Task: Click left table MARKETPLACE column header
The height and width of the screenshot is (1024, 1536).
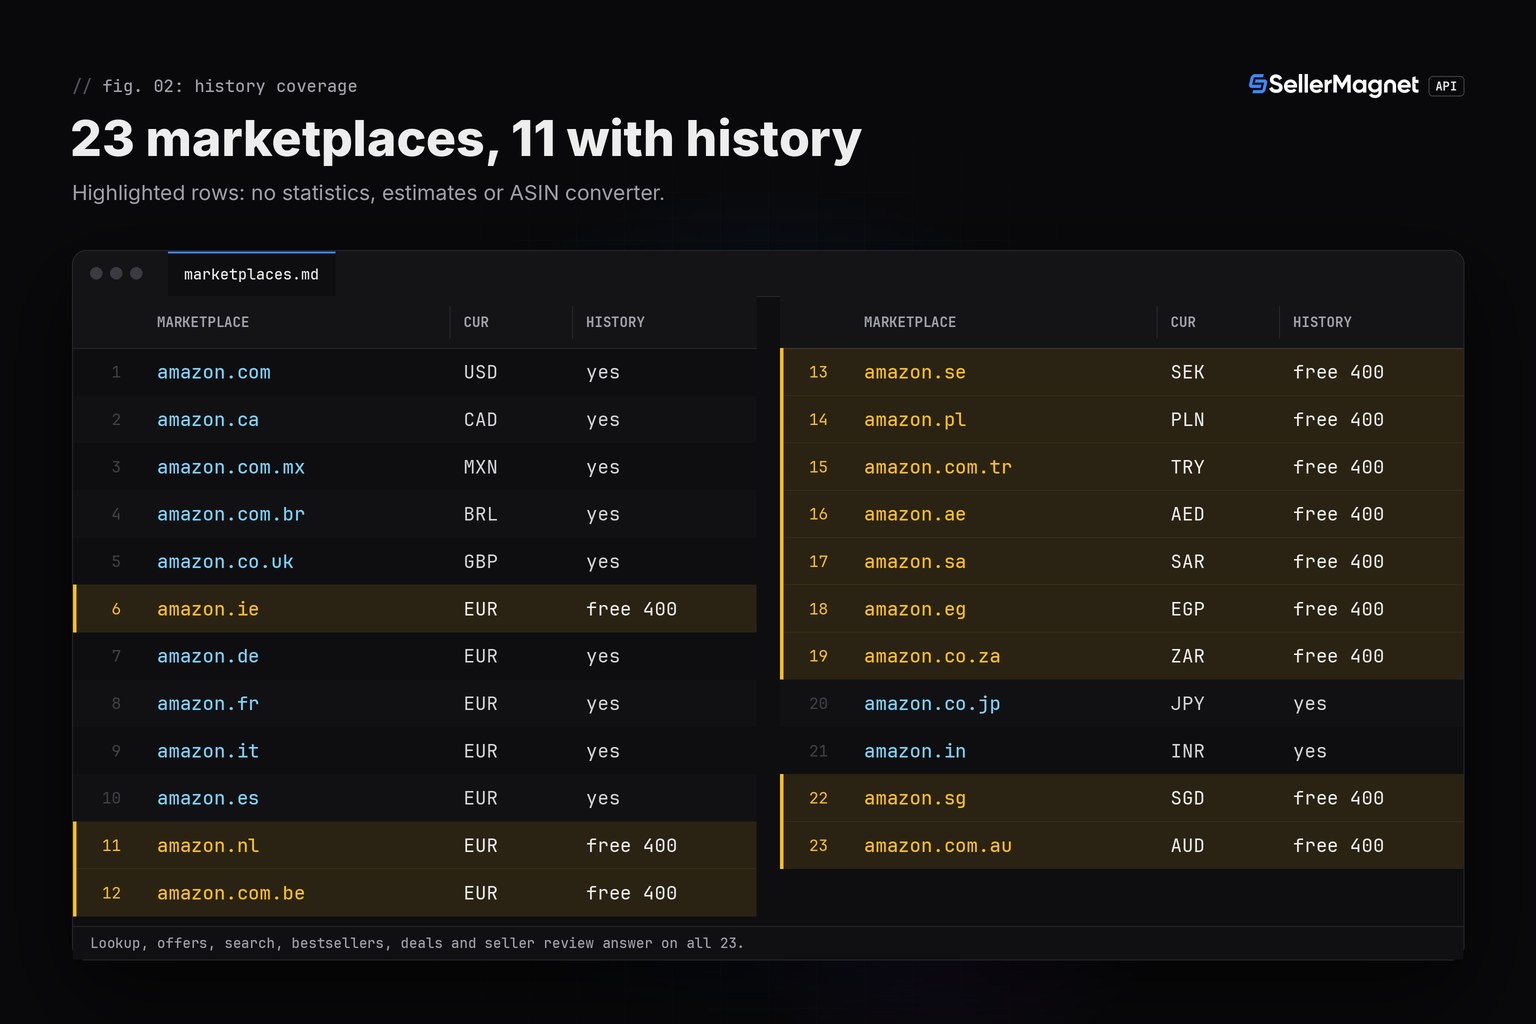Action: 203,322
